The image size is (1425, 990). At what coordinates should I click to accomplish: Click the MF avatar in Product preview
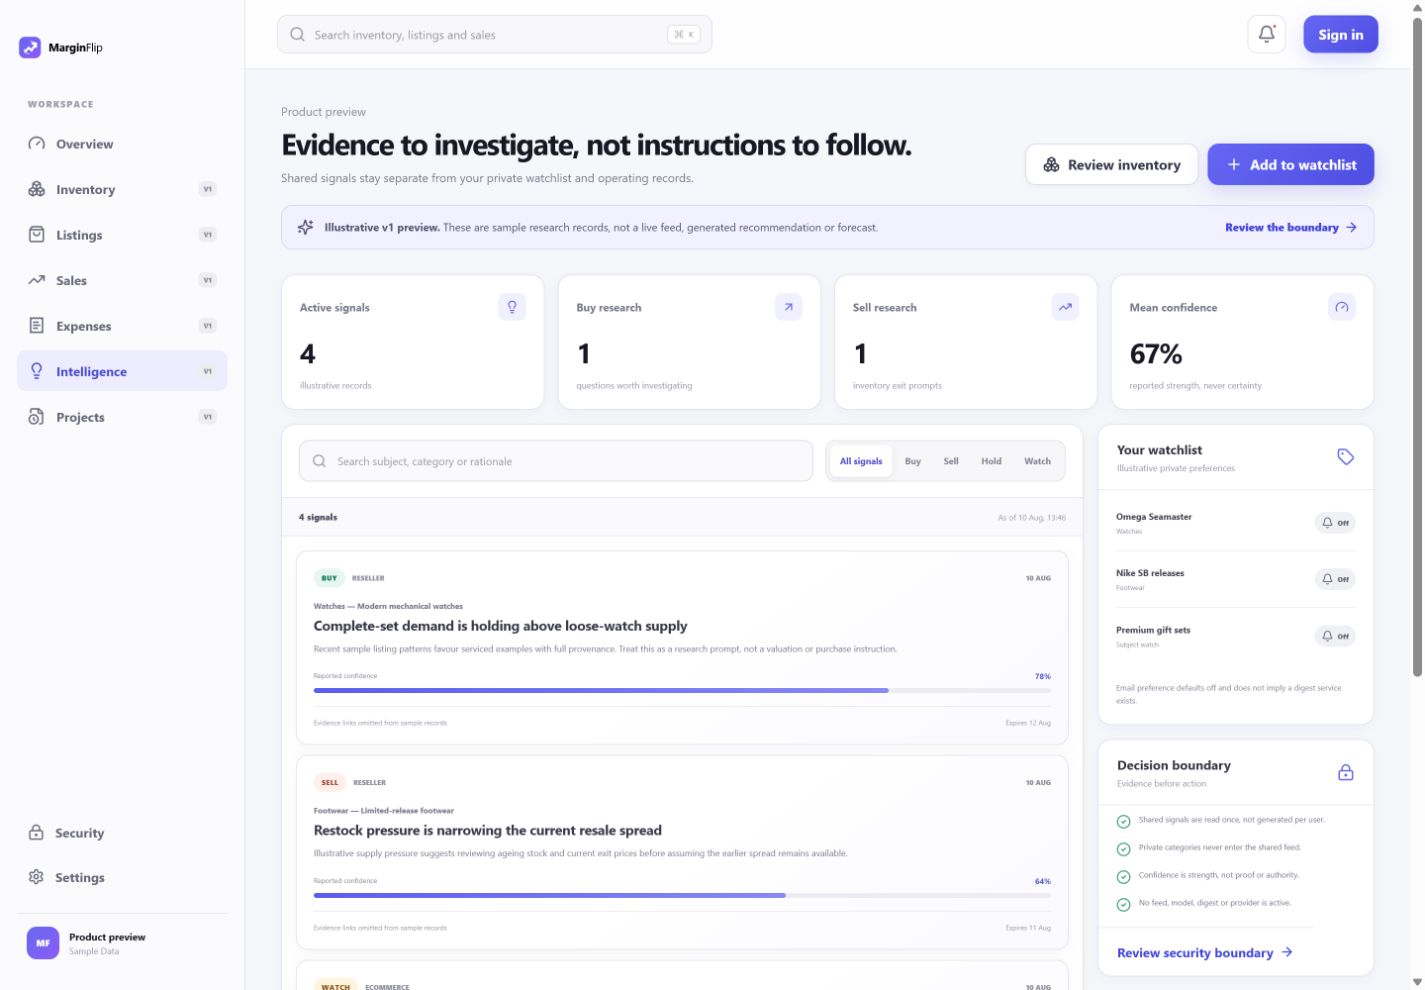[43, 943]
